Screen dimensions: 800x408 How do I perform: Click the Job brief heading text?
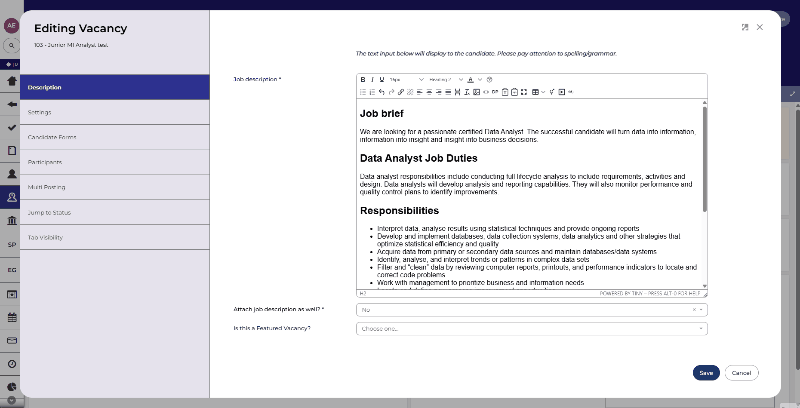(382, 113)
